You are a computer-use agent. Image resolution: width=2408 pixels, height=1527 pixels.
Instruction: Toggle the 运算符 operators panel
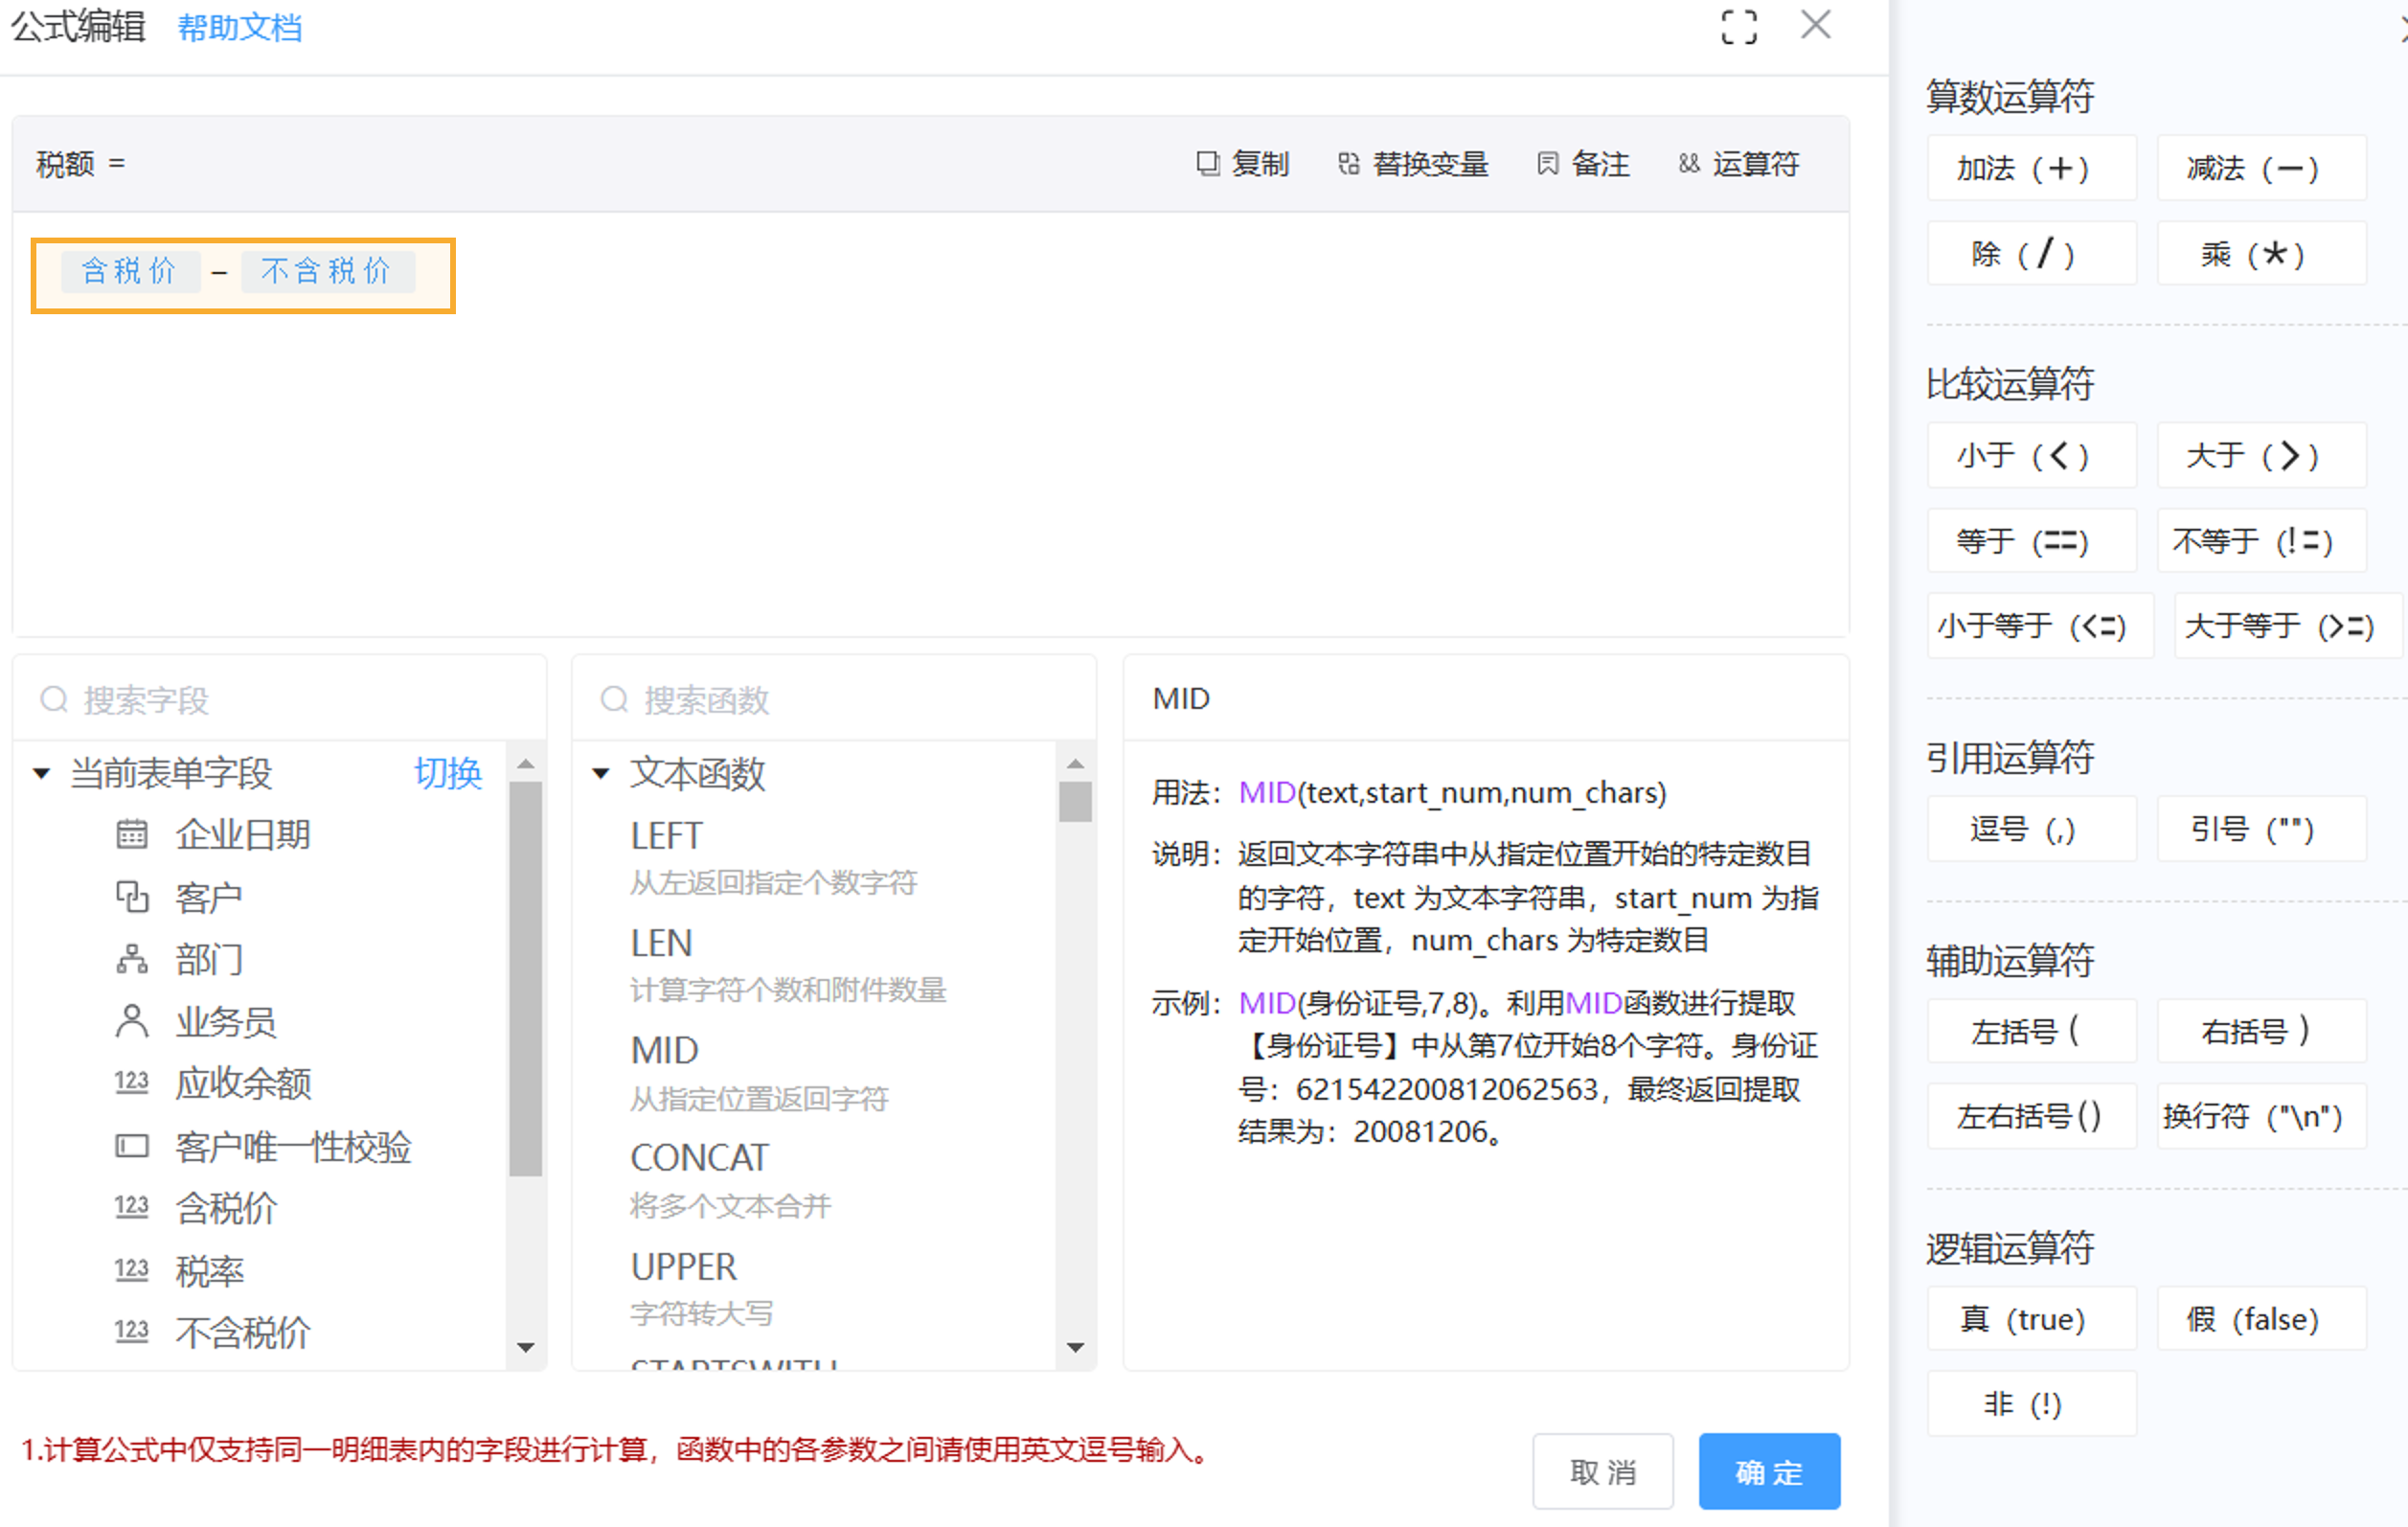tap(1739, 164)
